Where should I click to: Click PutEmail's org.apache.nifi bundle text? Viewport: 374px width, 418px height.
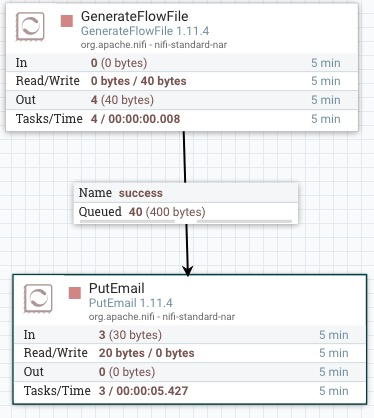coord(162,316)
